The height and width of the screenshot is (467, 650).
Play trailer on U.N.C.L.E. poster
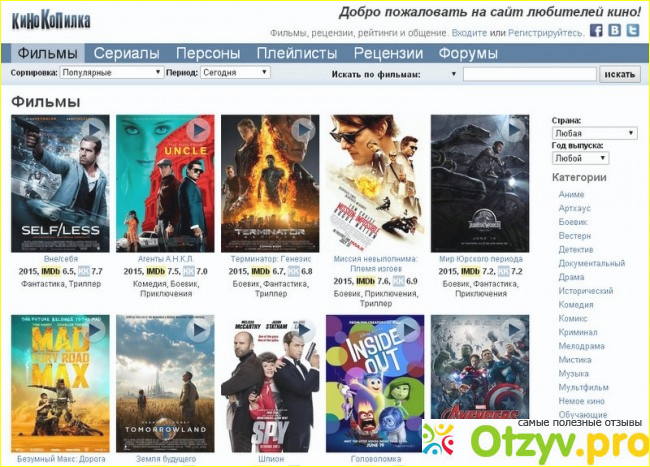[x=198, y=130]
